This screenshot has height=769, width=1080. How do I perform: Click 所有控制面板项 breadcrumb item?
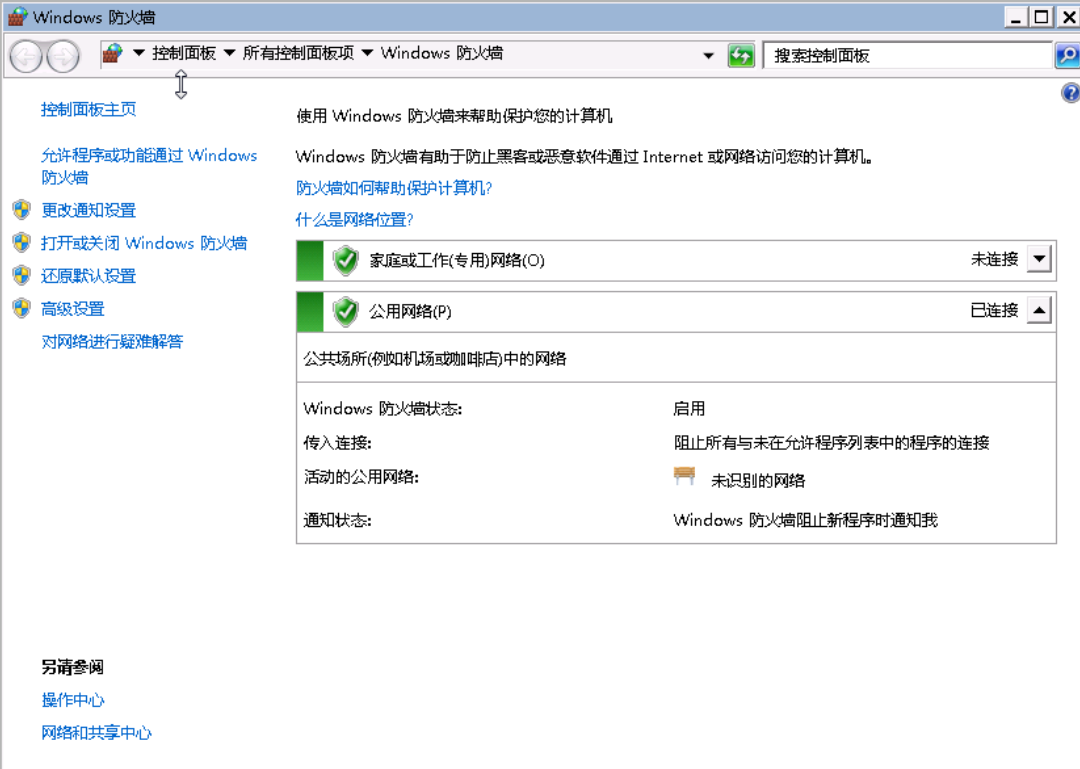point(298,53)
